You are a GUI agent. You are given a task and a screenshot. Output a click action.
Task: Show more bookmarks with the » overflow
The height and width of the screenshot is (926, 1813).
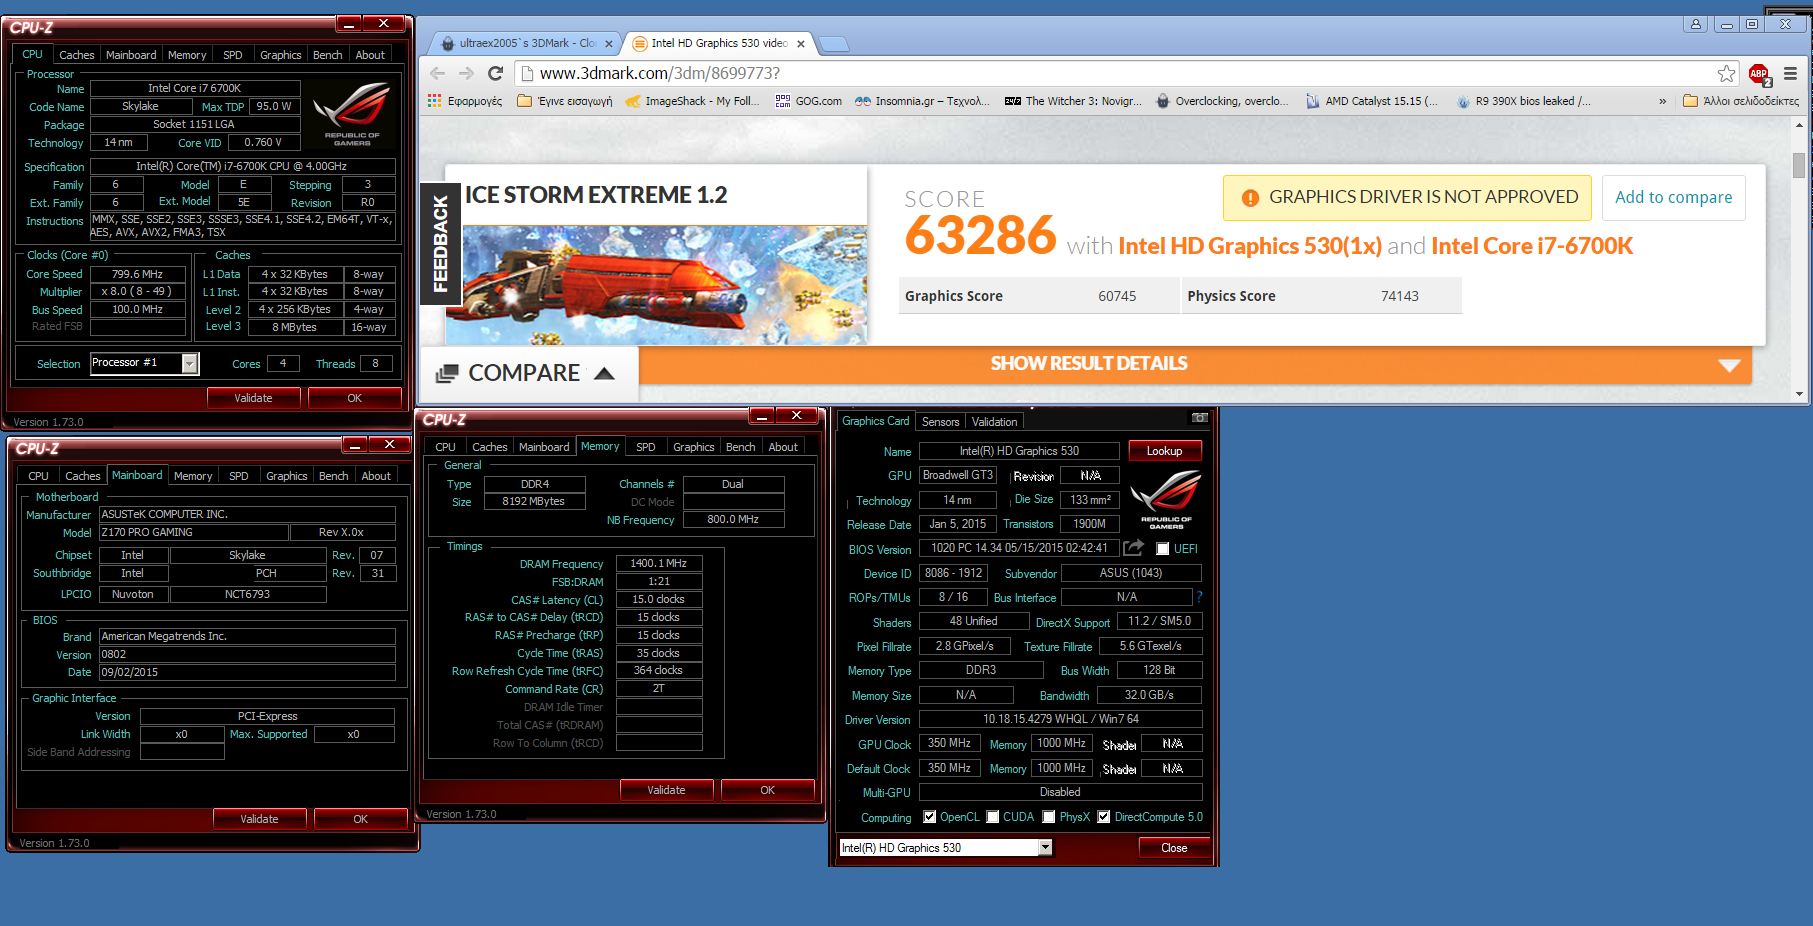click(1662, 101)
